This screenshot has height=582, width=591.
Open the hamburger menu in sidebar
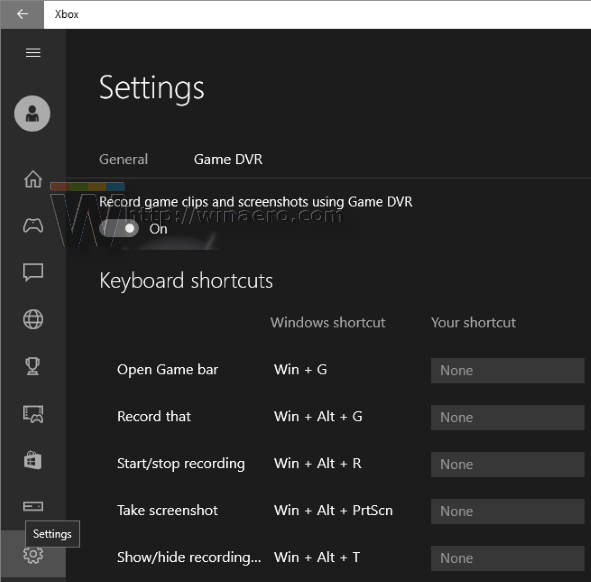[x=33, y=53]
